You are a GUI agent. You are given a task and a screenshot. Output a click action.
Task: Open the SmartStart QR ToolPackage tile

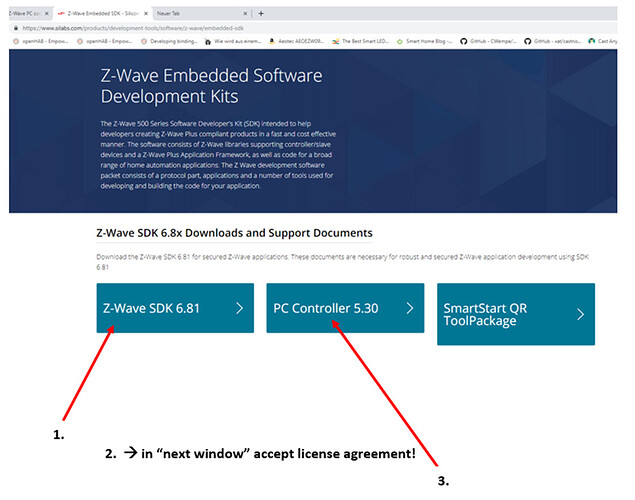click(x=516, y=314)
